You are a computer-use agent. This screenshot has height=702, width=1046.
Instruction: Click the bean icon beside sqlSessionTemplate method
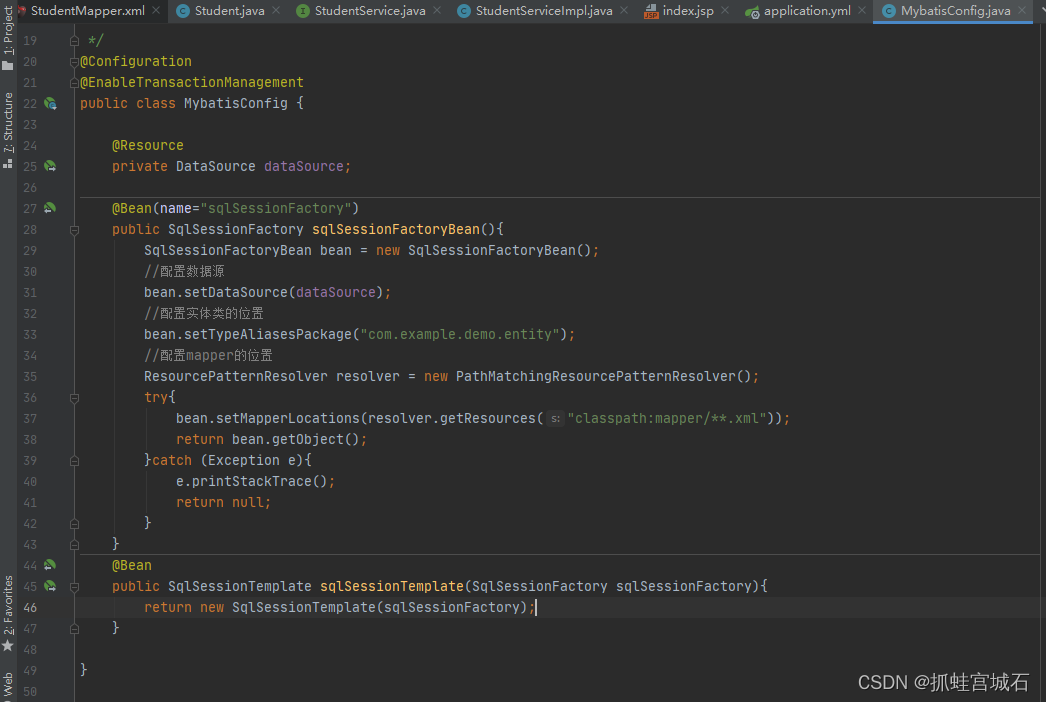51,586
